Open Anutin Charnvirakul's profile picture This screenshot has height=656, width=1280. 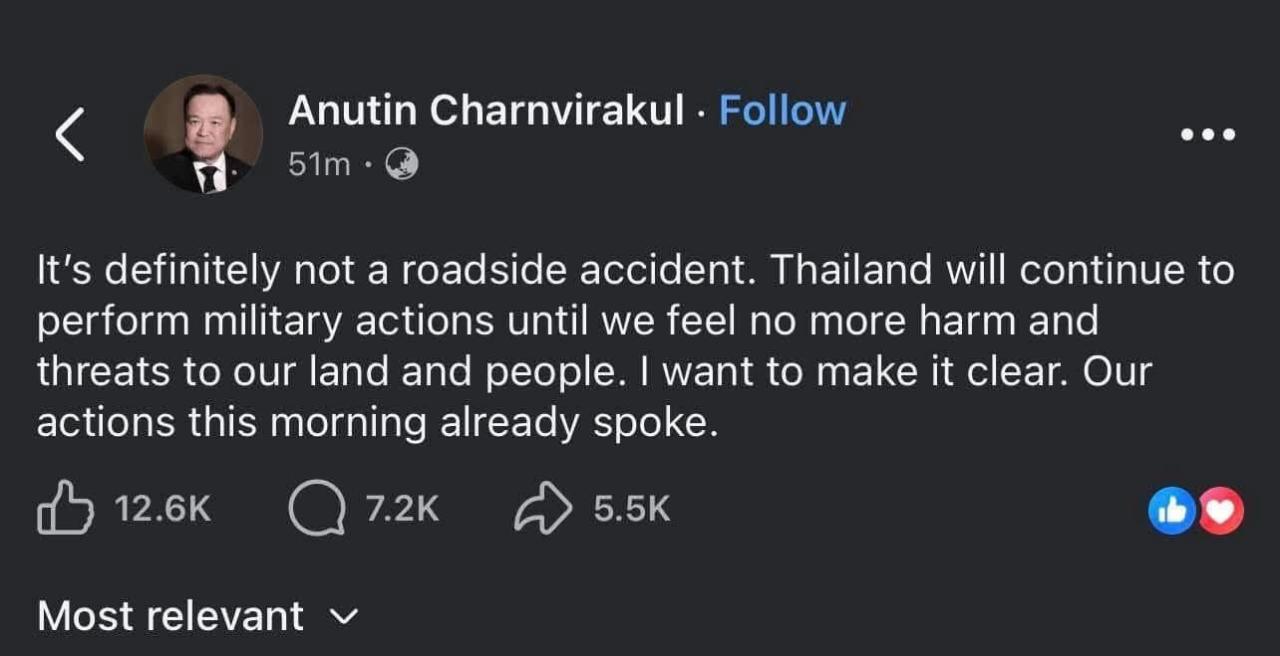[x=203, y=134]
